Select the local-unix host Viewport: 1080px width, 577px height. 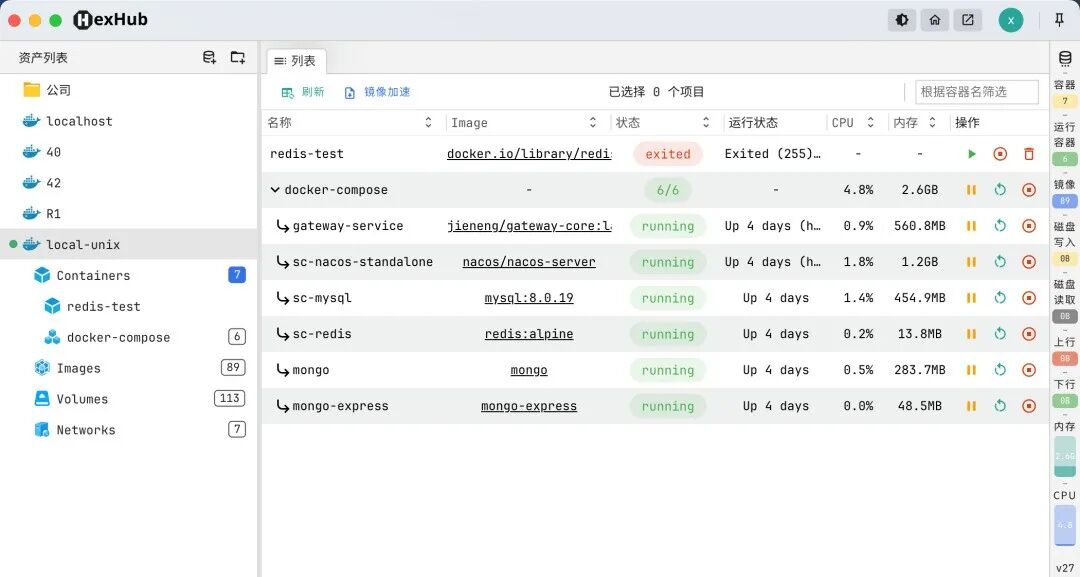click(x=129, y=244)
